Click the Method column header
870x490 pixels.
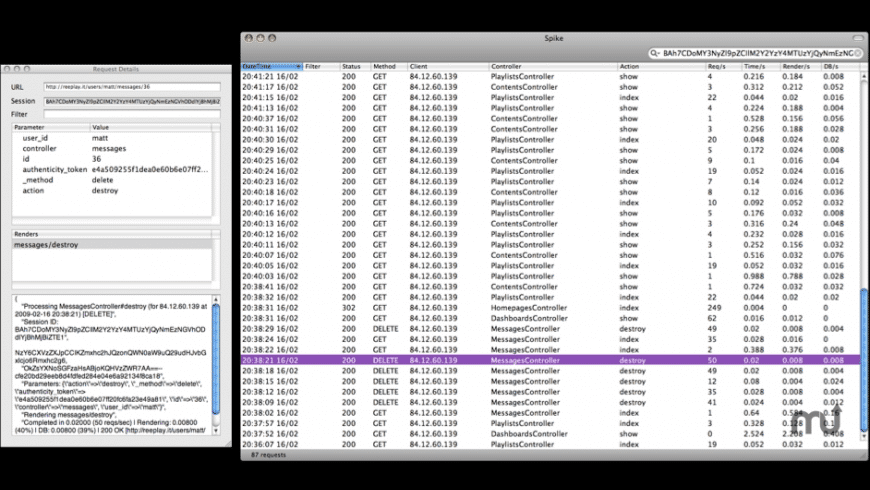point(387,67)
